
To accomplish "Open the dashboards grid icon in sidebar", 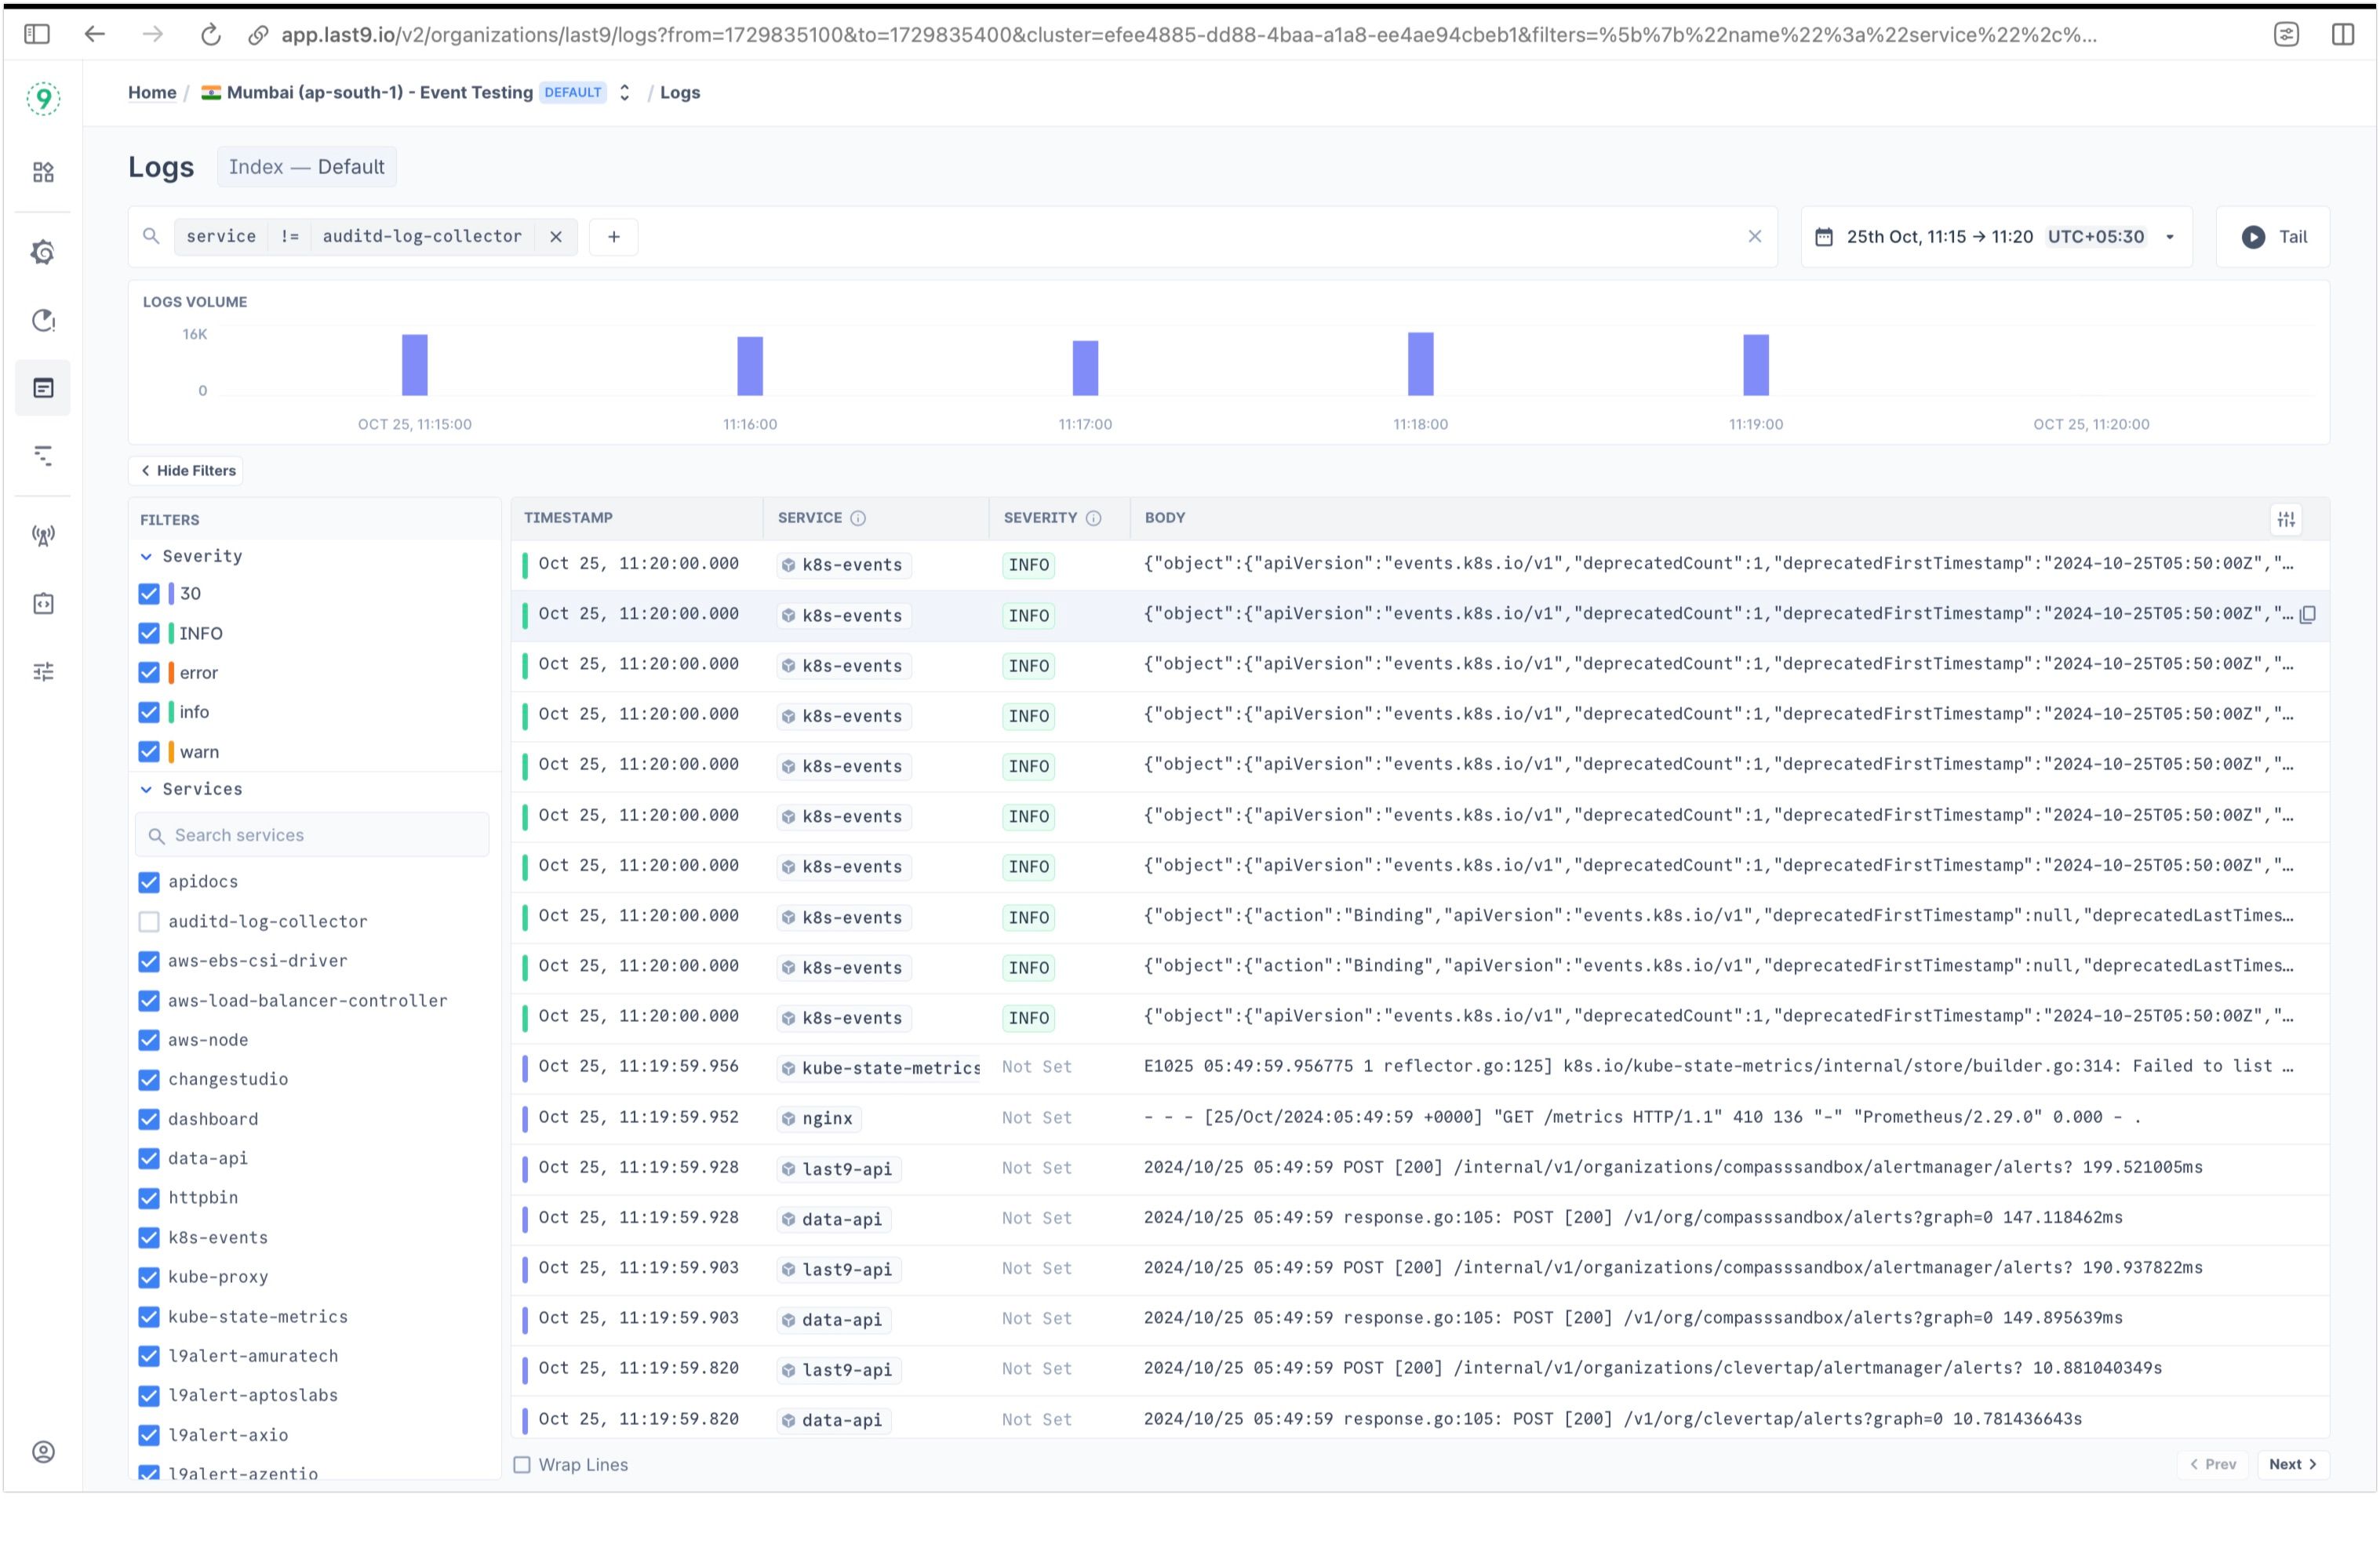I will [x=43, y=172].
